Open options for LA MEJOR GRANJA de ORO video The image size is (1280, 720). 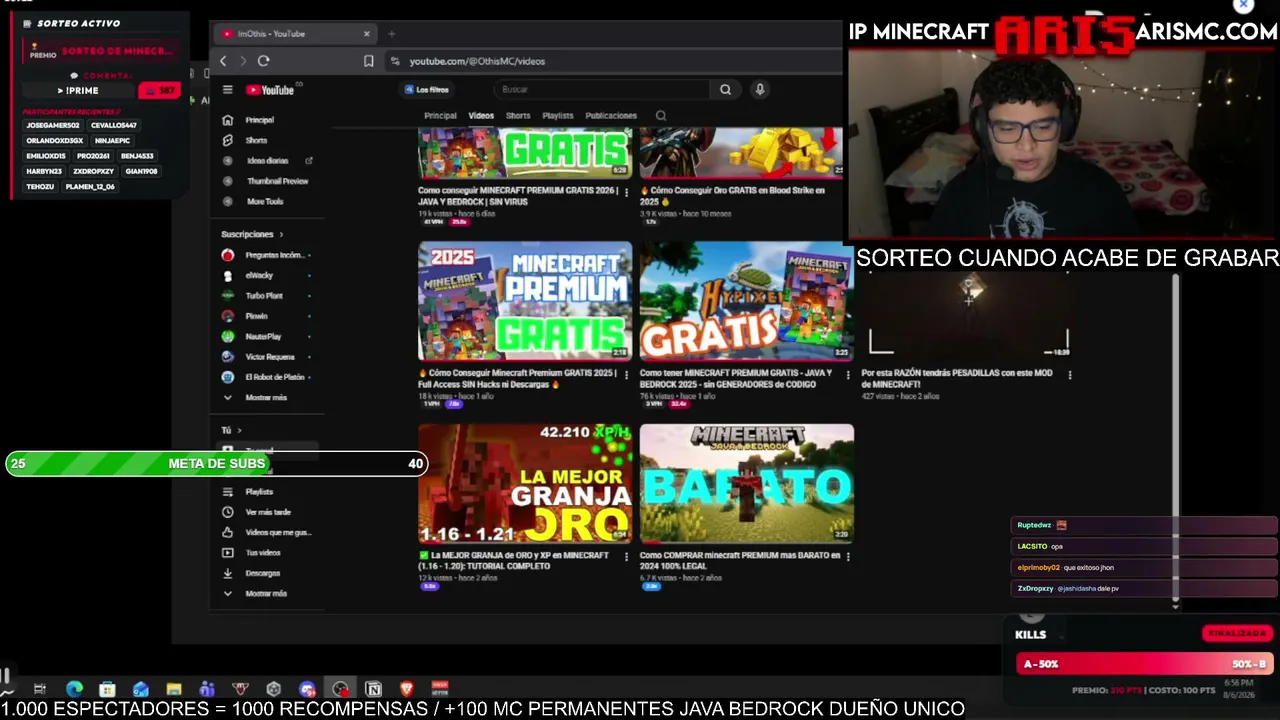(x=627, y=557)
